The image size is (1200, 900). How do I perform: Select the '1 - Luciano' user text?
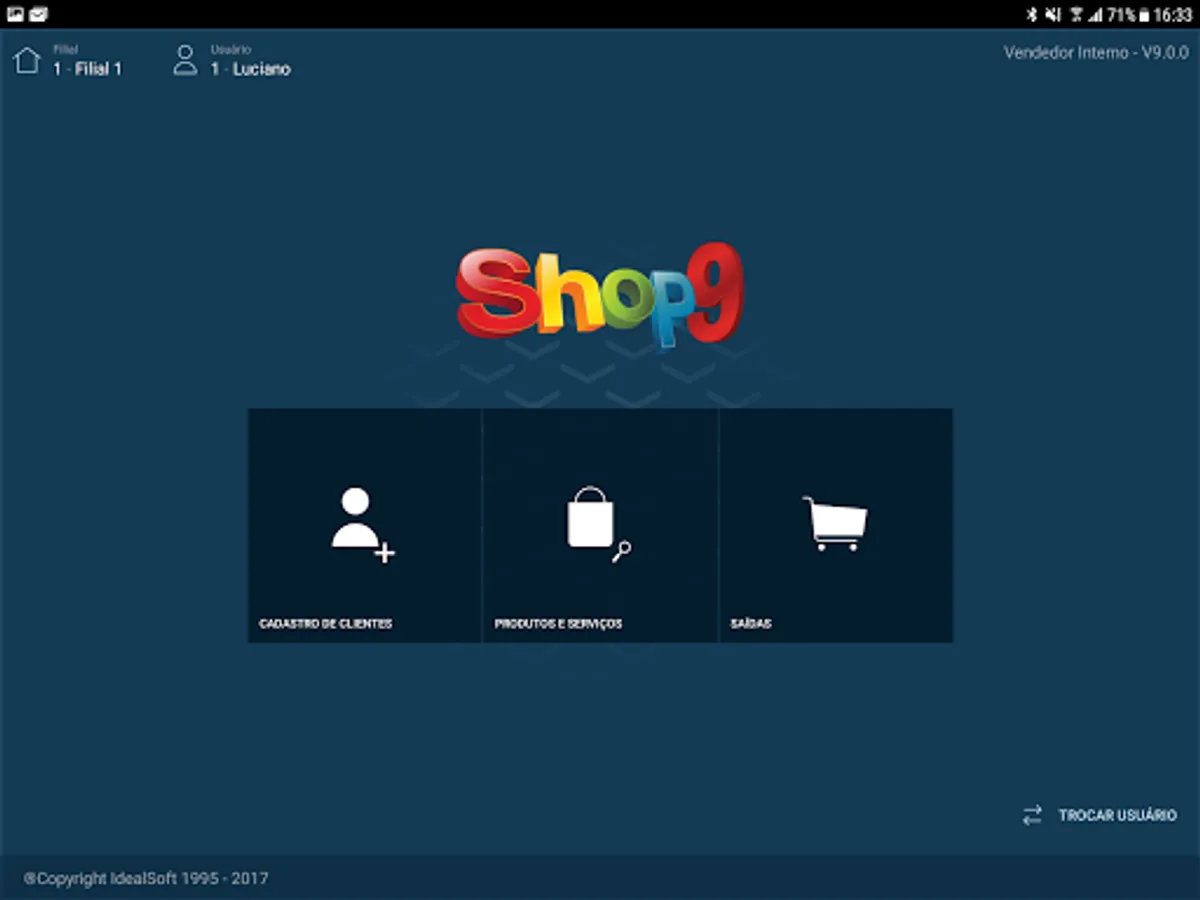(250, 69)
